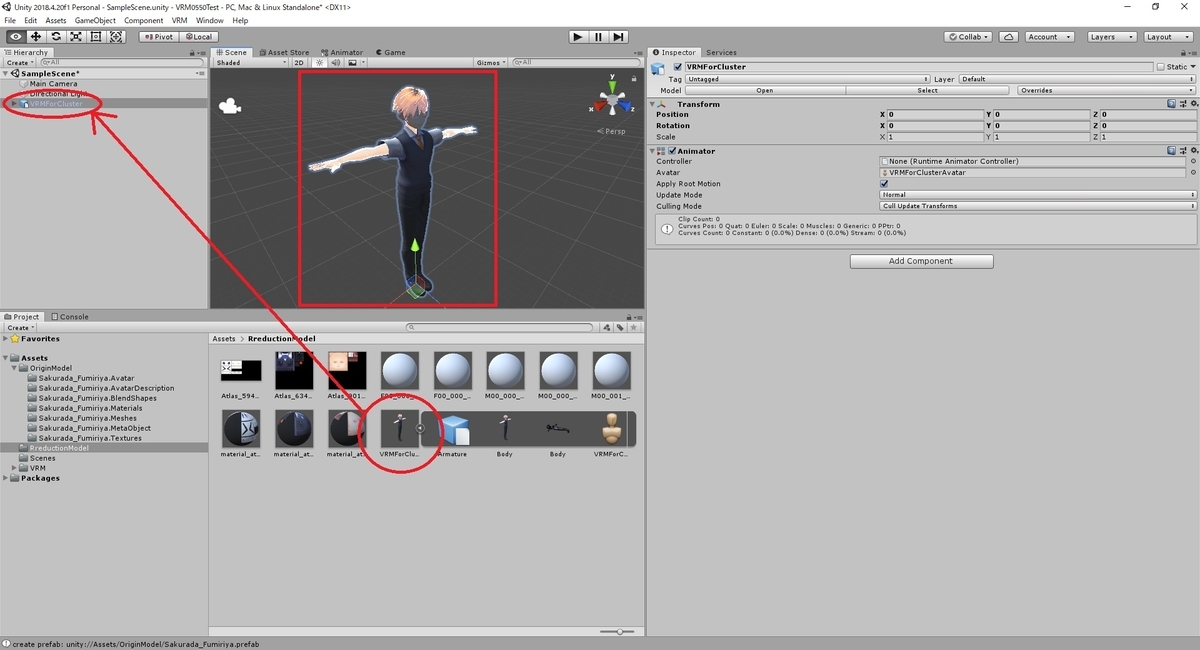
Task: Select the Rect transform tool
Action: coord(96,37)
